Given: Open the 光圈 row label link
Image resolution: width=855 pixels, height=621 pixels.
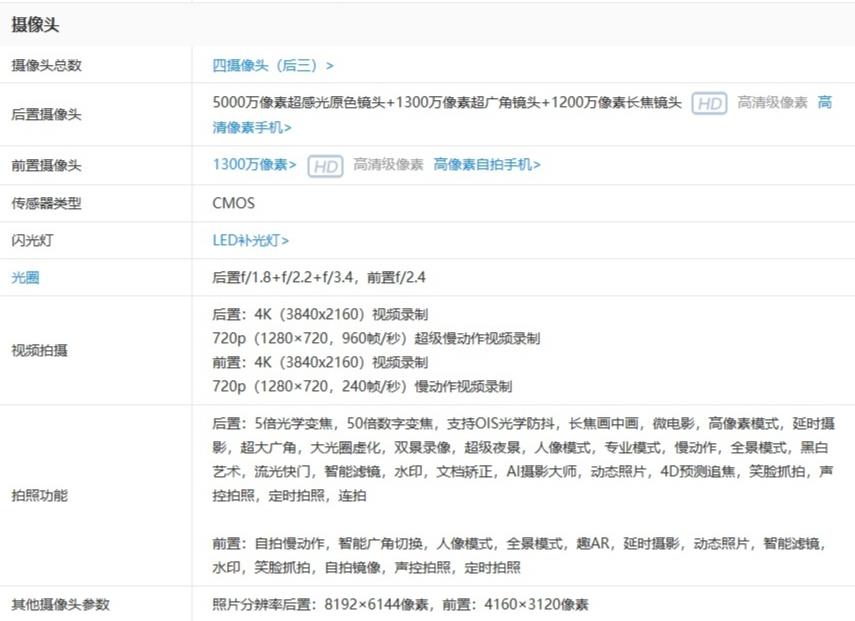Looking at the screenshot, I should pyautogui.click(x=25, y=278).
